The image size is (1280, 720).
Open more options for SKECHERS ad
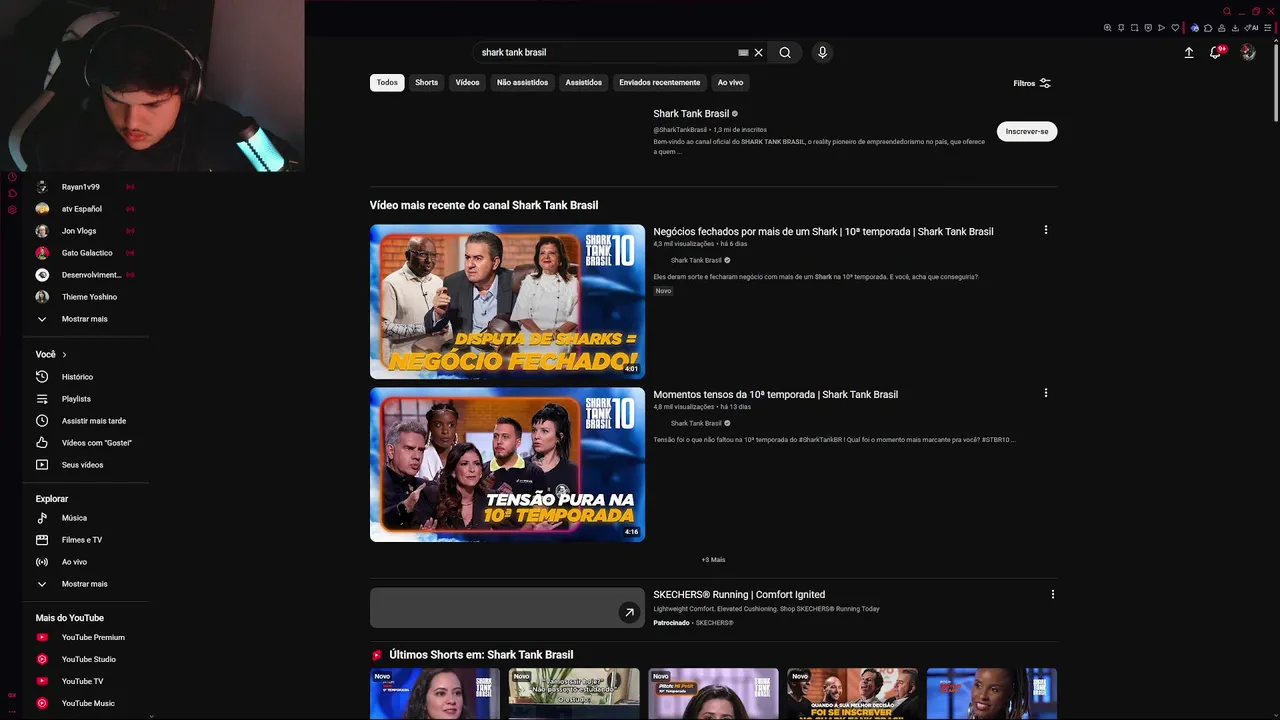pos(1052,594)
